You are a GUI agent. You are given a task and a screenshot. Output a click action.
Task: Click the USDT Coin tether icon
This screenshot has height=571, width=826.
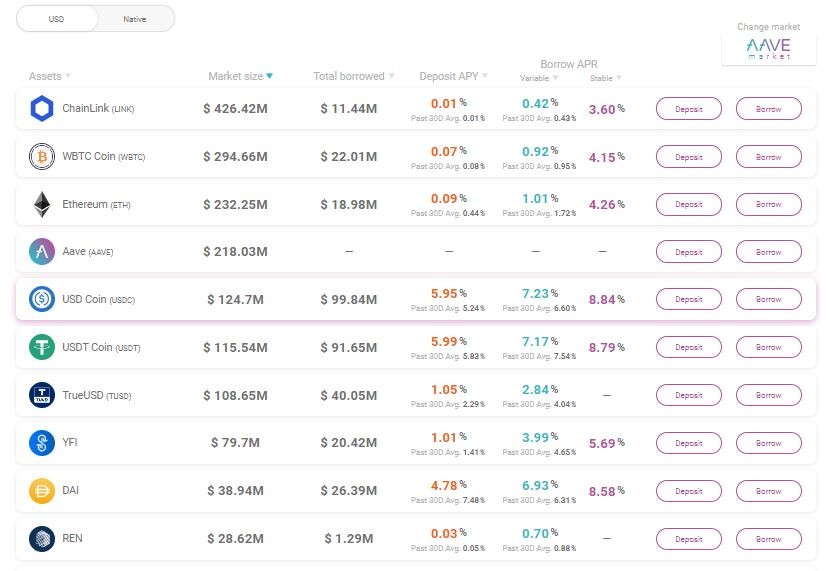pyautogui.click(x=42, y=347)
